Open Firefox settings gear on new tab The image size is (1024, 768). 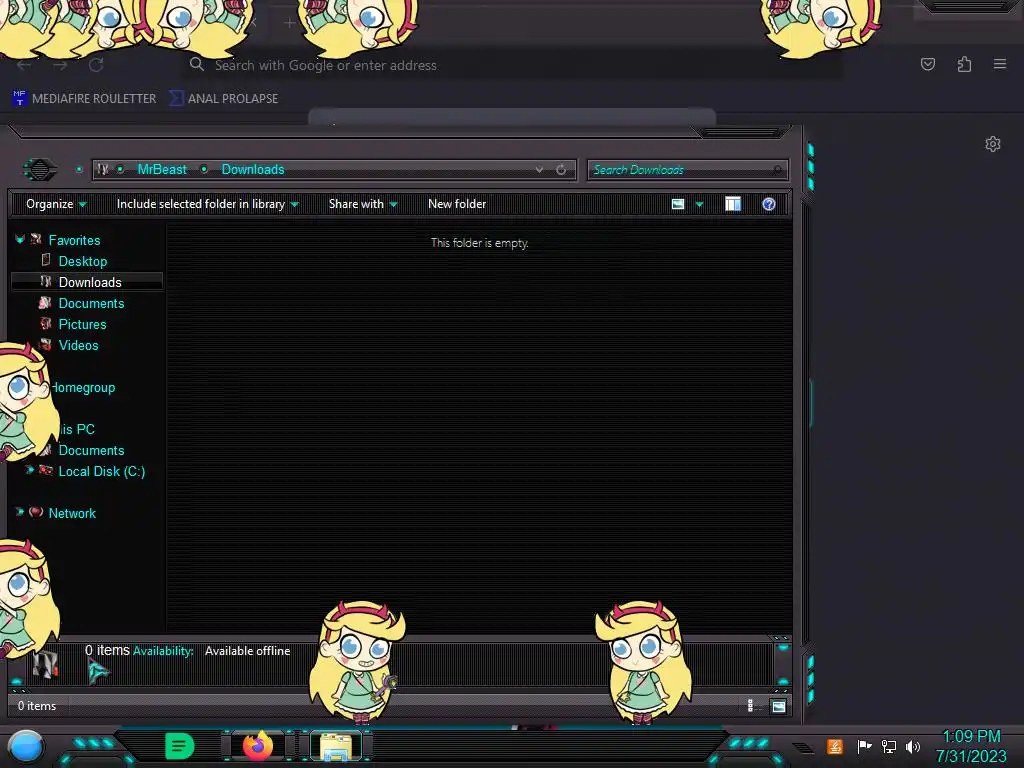click(993, 144)
